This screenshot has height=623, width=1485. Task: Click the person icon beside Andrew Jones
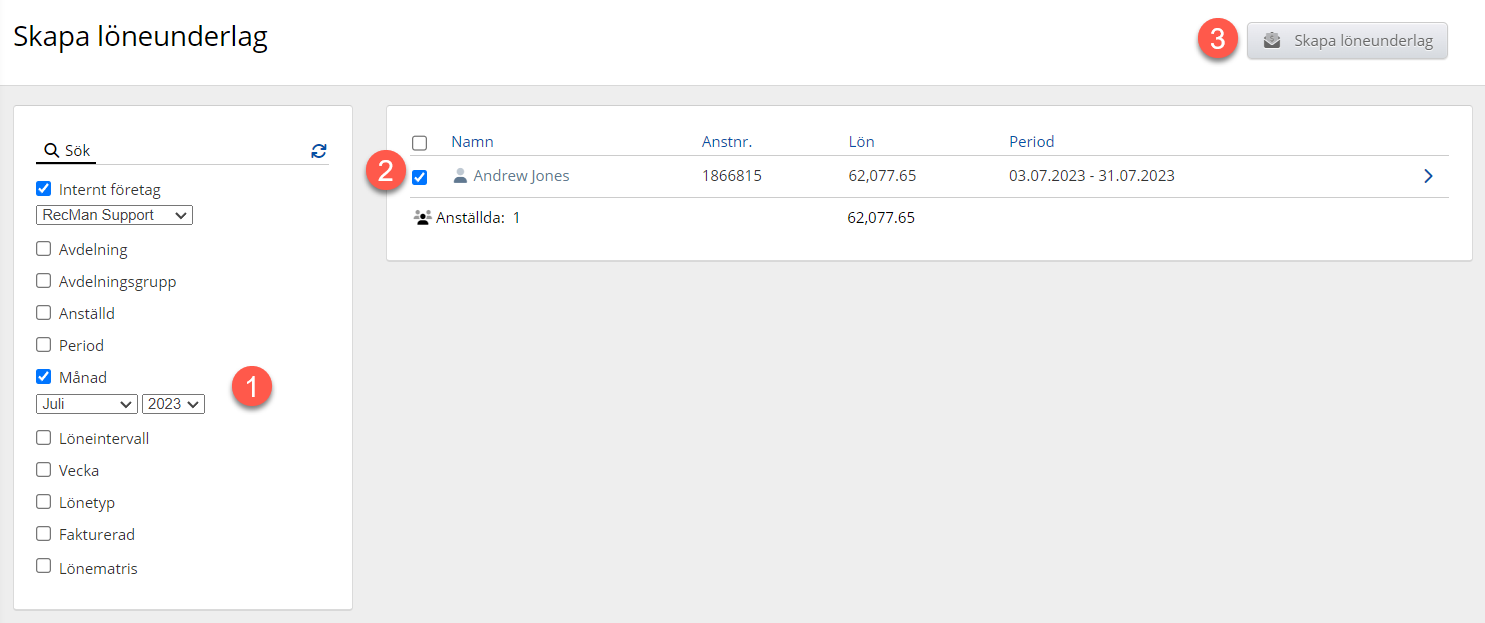coord(460,176)
